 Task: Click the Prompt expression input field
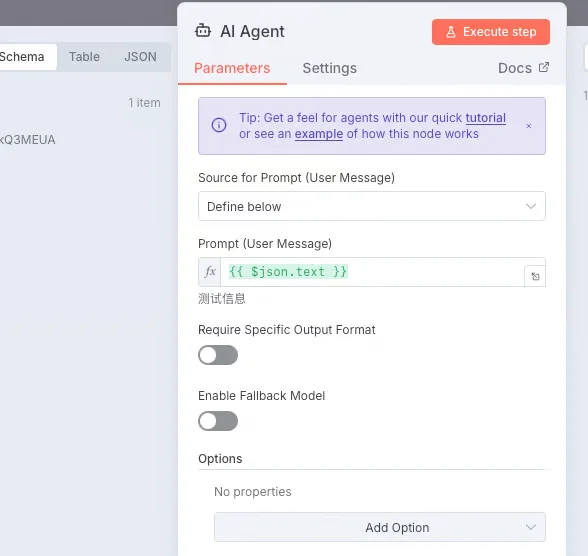pos(372,272)
